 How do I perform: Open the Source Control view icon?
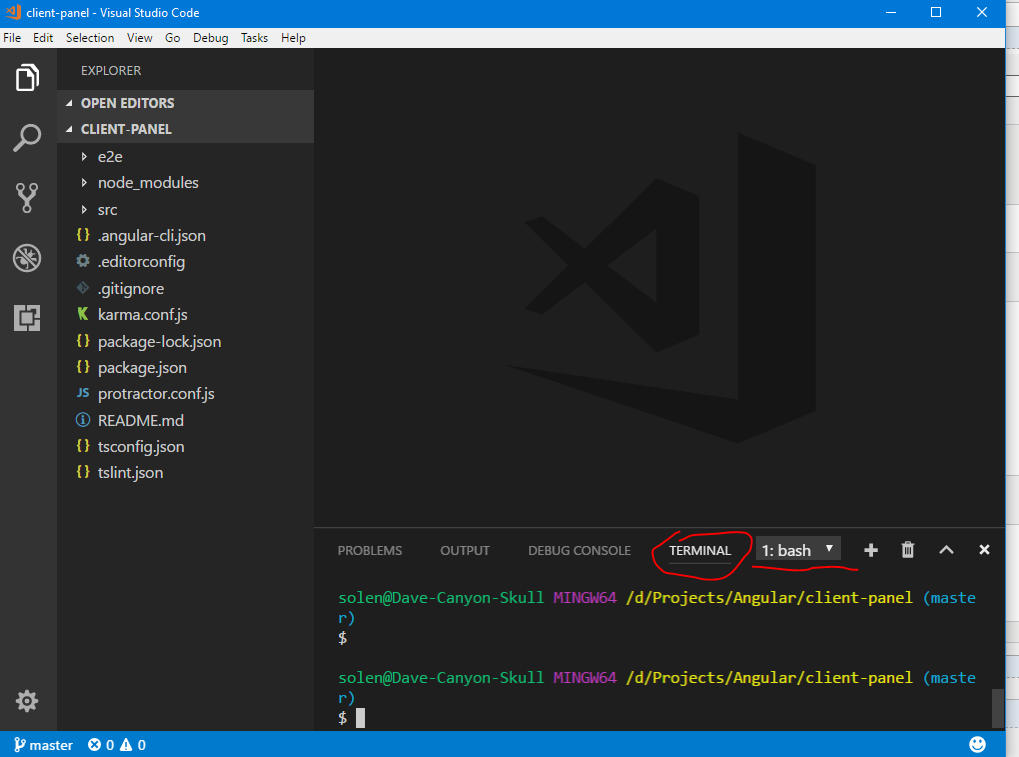[27, 198]
